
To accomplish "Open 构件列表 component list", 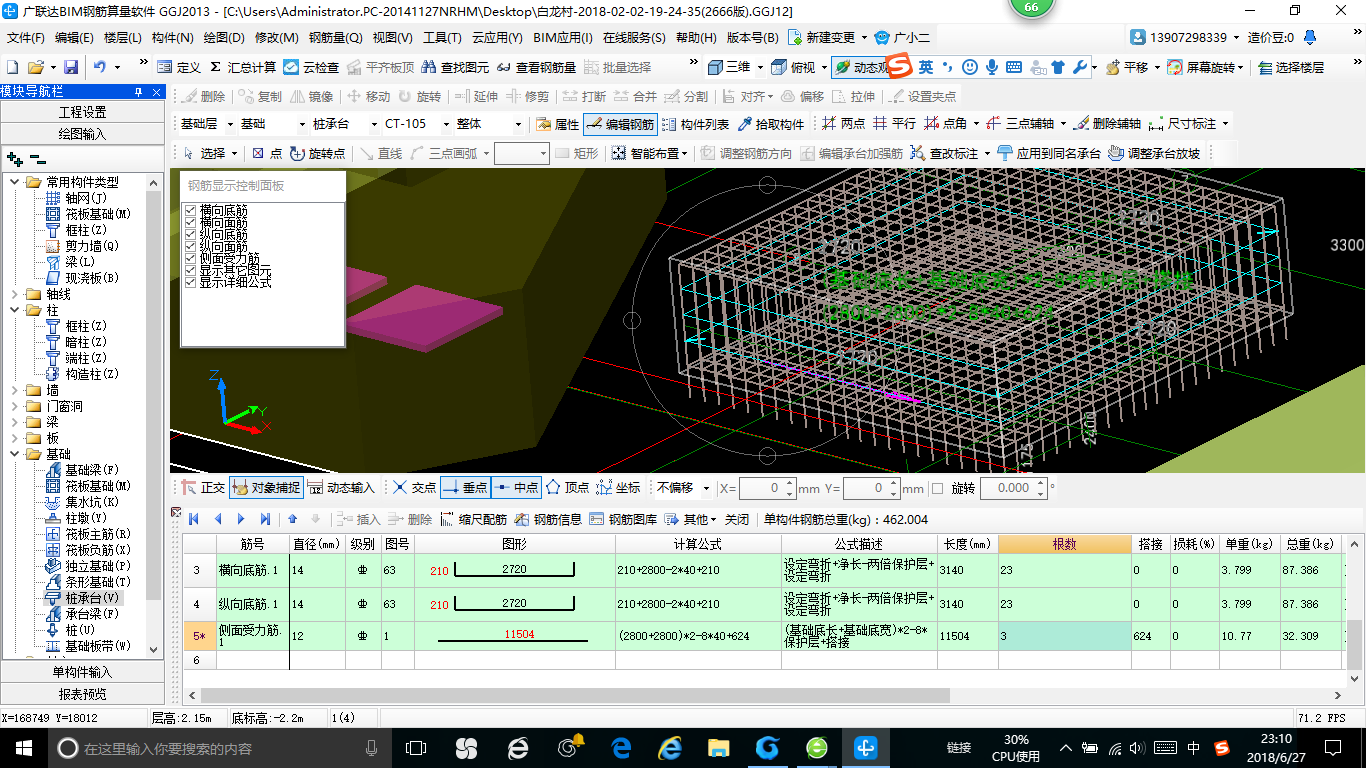I will pyautogui.click(x=695, y=124).
